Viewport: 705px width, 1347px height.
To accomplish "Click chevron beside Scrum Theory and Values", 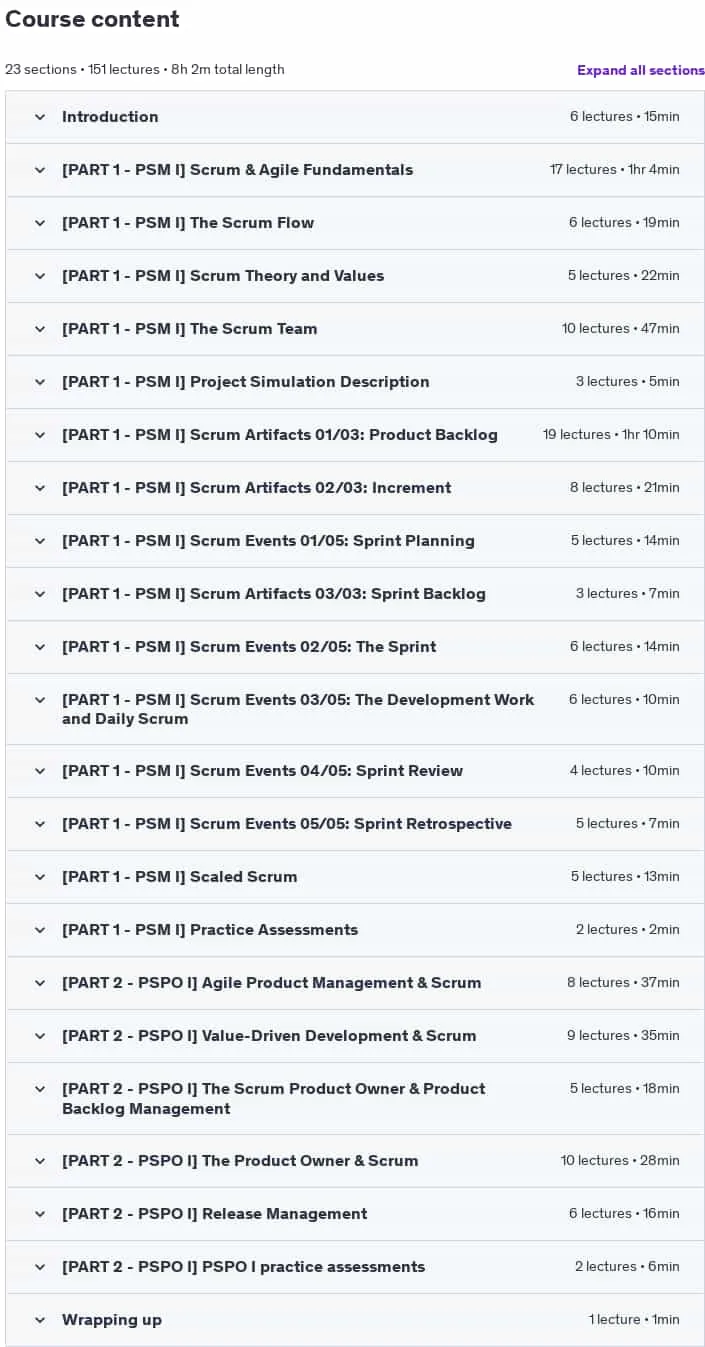I will pos(40,276).
